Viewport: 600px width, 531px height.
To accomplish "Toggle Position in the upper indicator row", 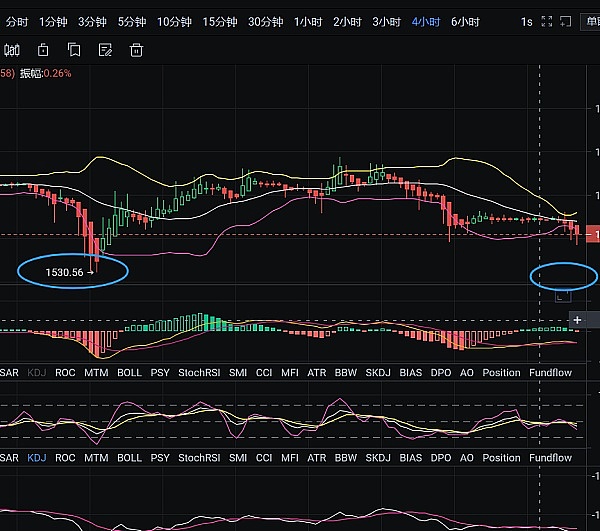I will point(501,373).
